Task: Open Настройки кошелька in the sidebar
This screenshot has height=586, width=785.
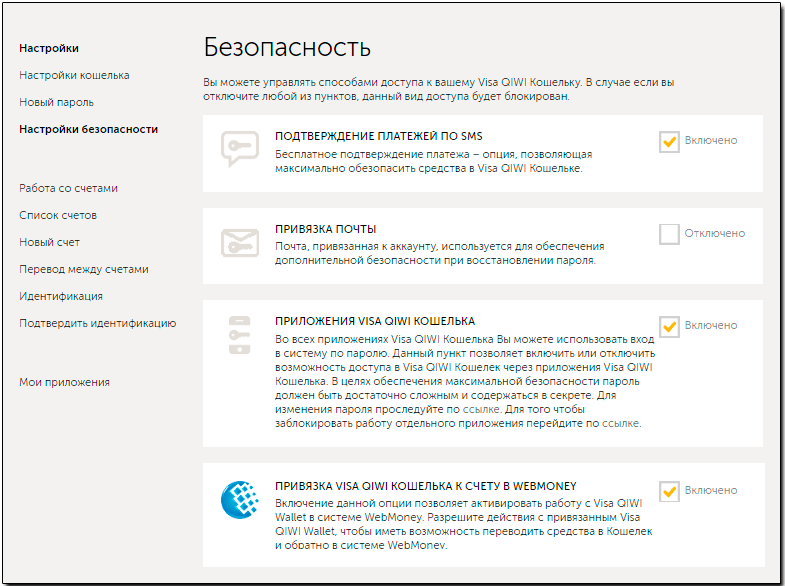Action: click(x=74, y=75)
